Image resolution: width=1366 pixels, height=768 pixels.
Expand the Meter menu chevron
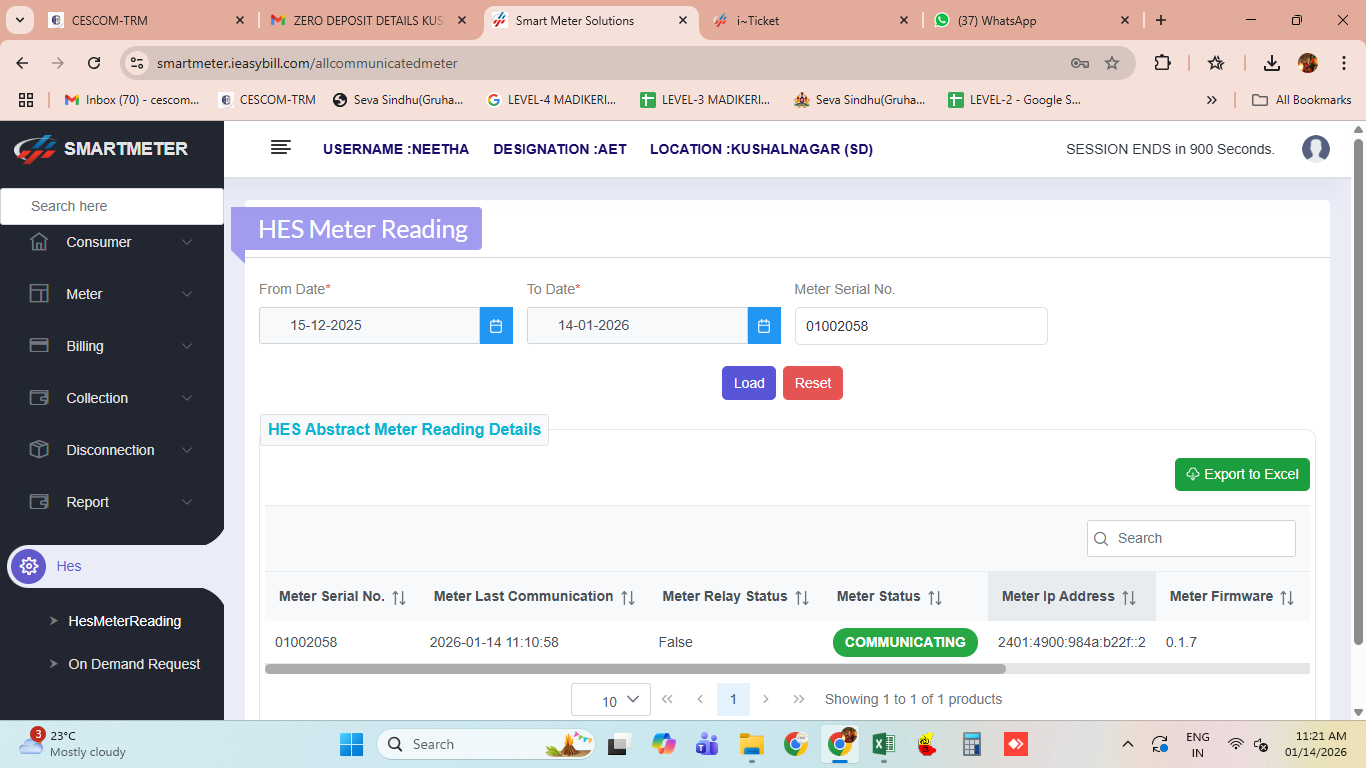tap(187, 294)
